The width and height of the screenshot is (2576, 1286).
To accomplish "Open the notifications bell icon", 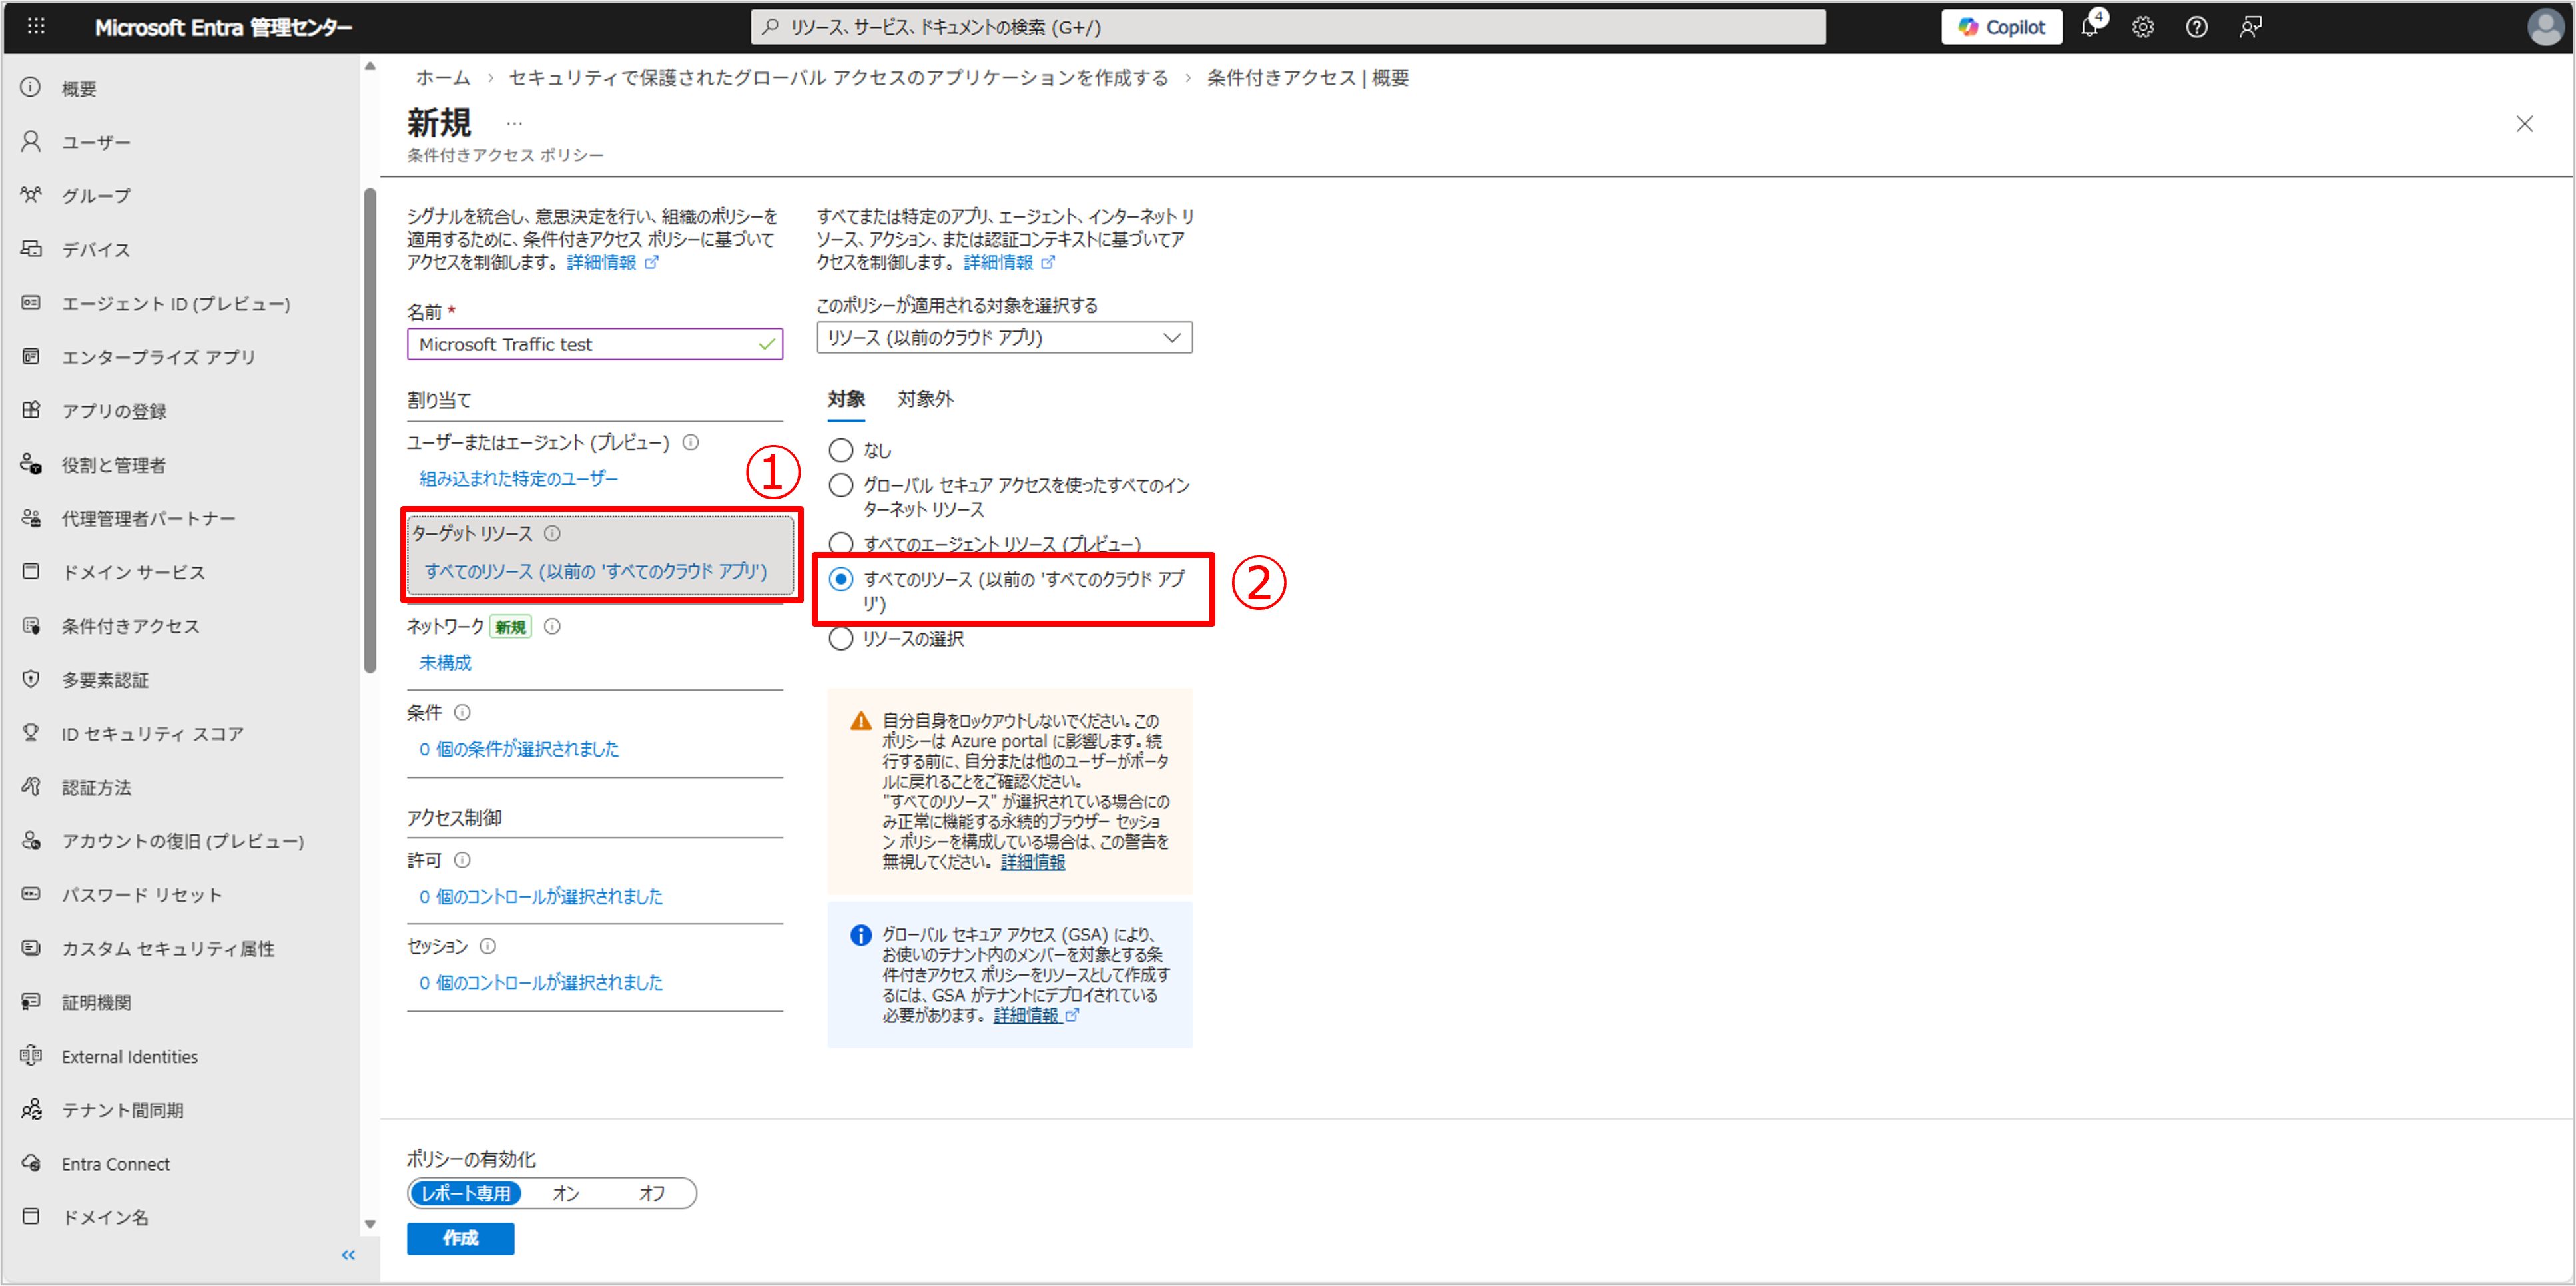I will click(2090, 28).
